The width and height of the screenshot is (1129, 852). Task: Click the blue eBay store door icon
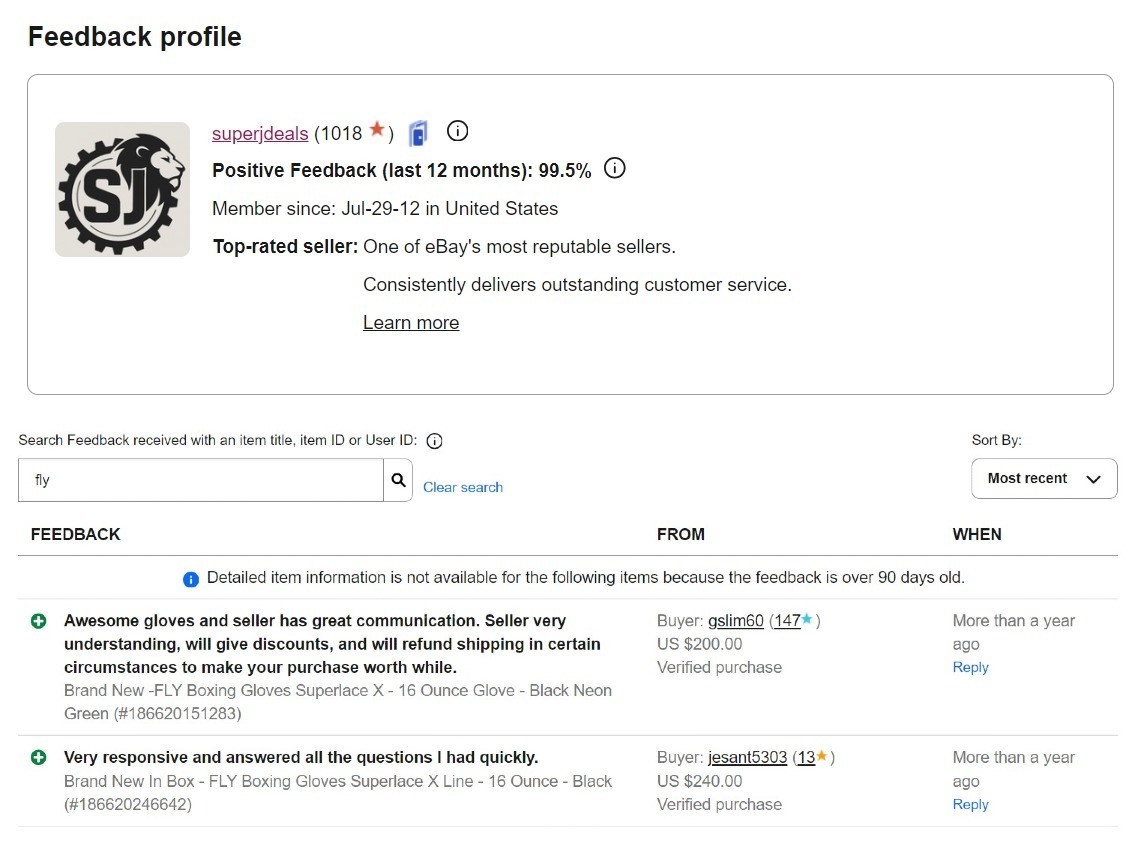click(418, 133)
